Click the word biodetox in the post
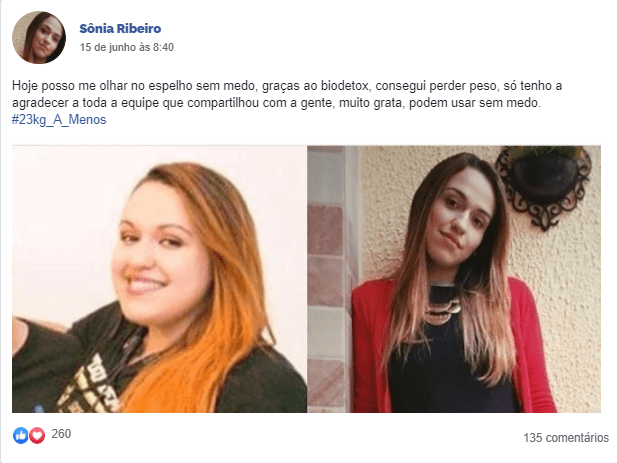 (344, 85)
